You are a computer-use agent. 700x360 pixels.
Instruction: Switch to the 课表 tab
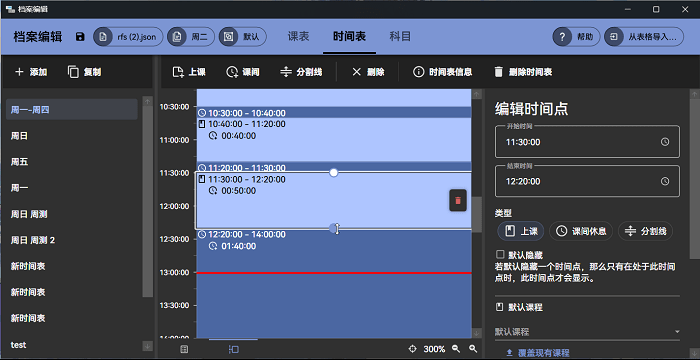(298, 37)
